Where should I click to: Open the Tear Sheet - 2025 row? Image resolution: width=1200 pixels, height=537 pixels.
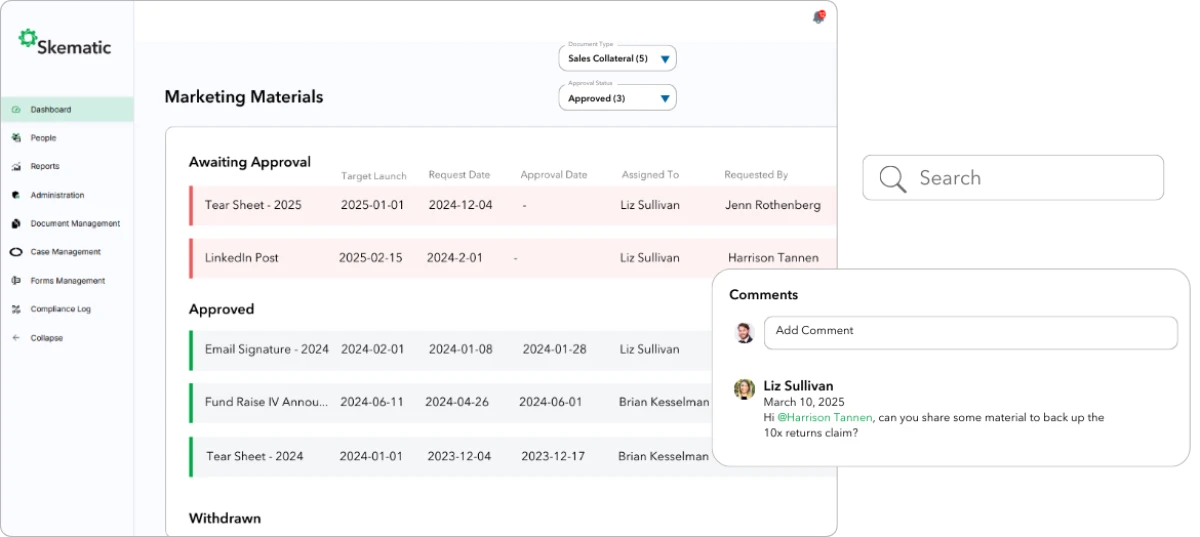[253, 205]
